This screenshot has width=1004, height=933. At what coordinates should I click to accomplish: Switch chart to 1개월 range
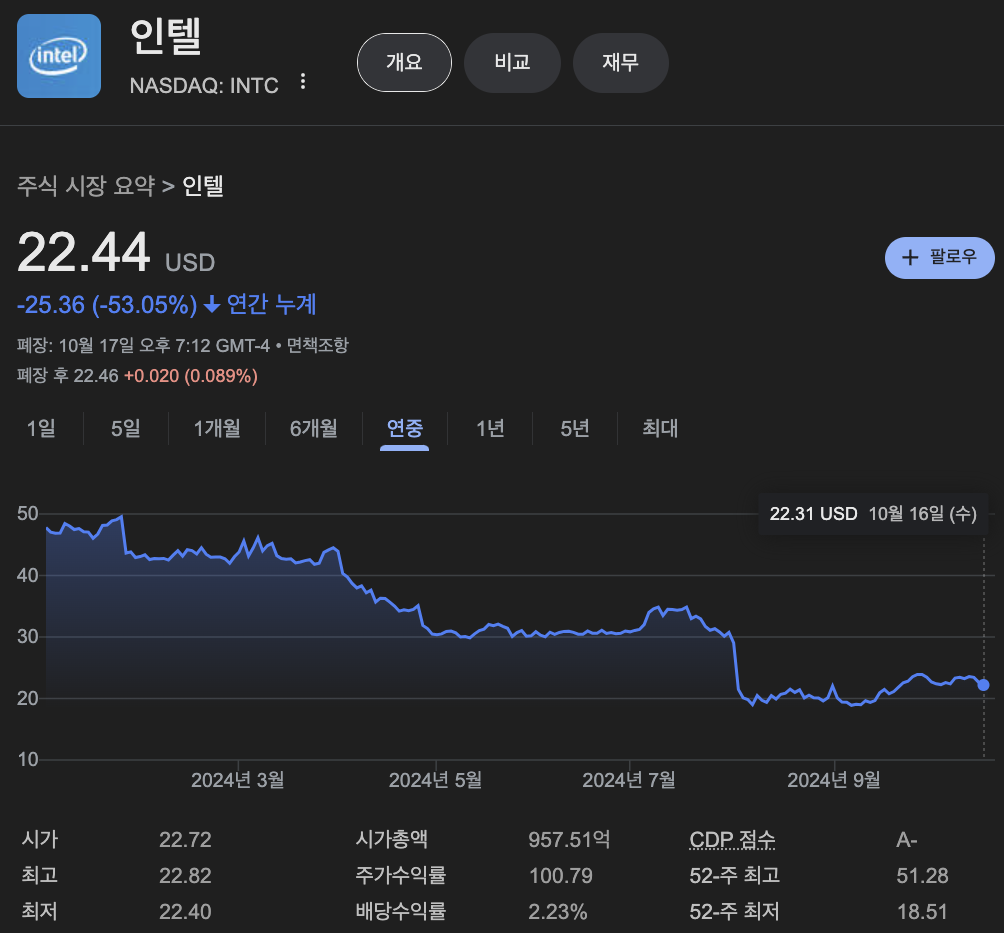217,428
